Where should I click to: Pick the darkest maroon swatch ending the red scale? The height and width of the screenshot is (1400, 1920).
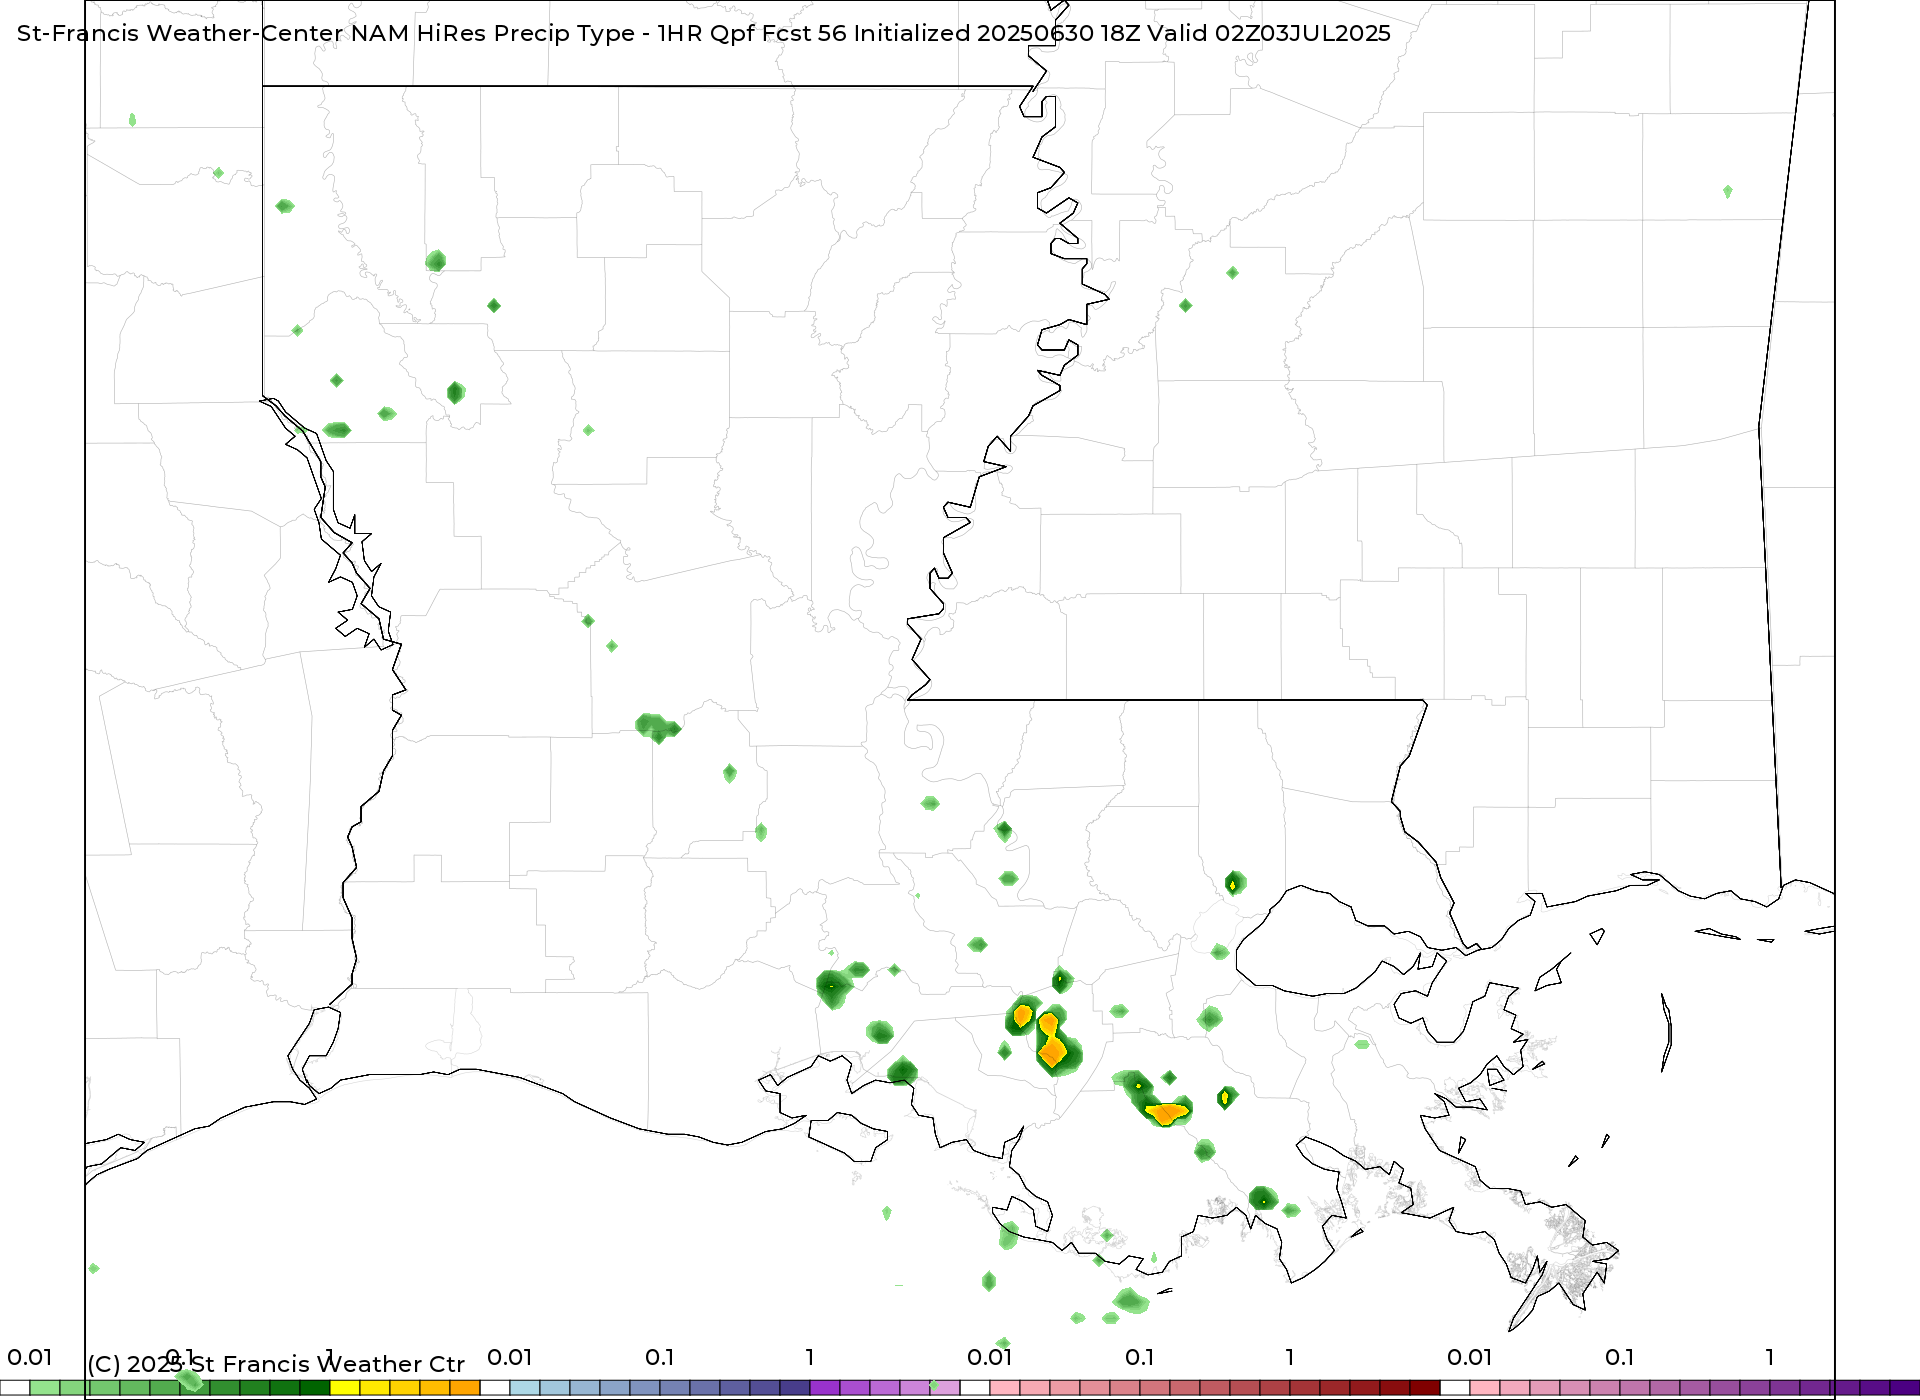click(x=1425, y=1388)
